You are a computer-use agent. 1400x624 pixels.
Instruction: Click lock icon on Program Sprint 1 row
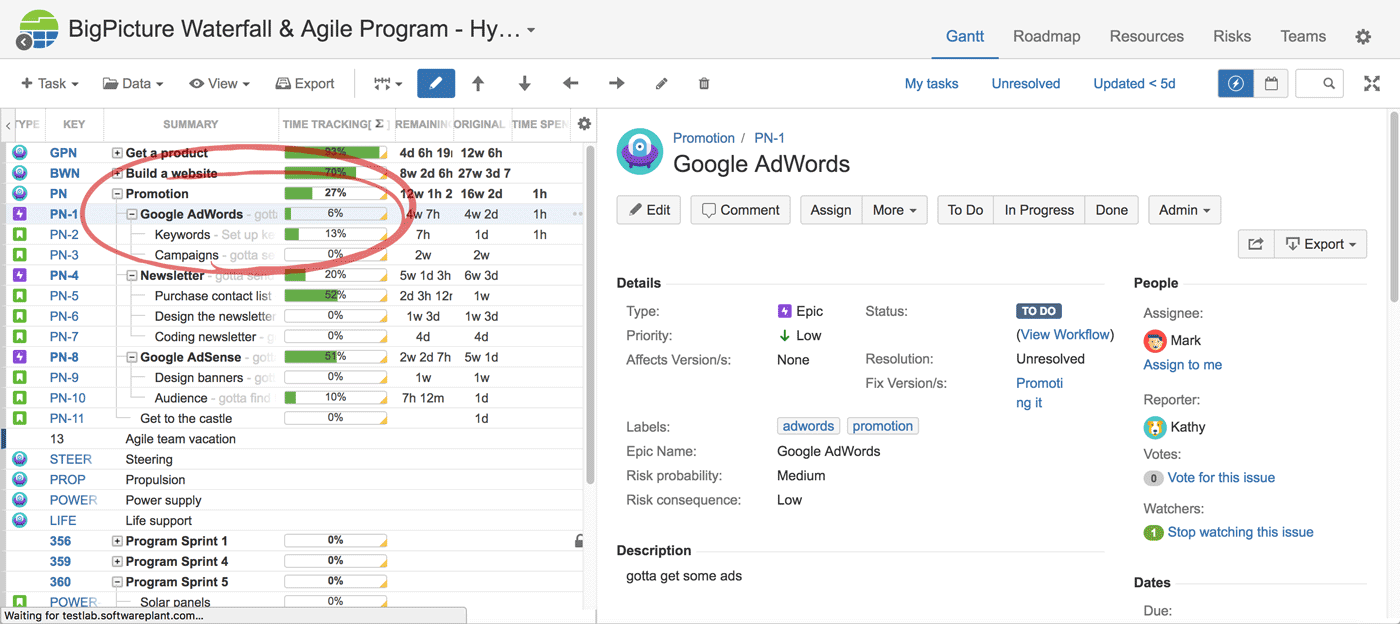point(579,541)
